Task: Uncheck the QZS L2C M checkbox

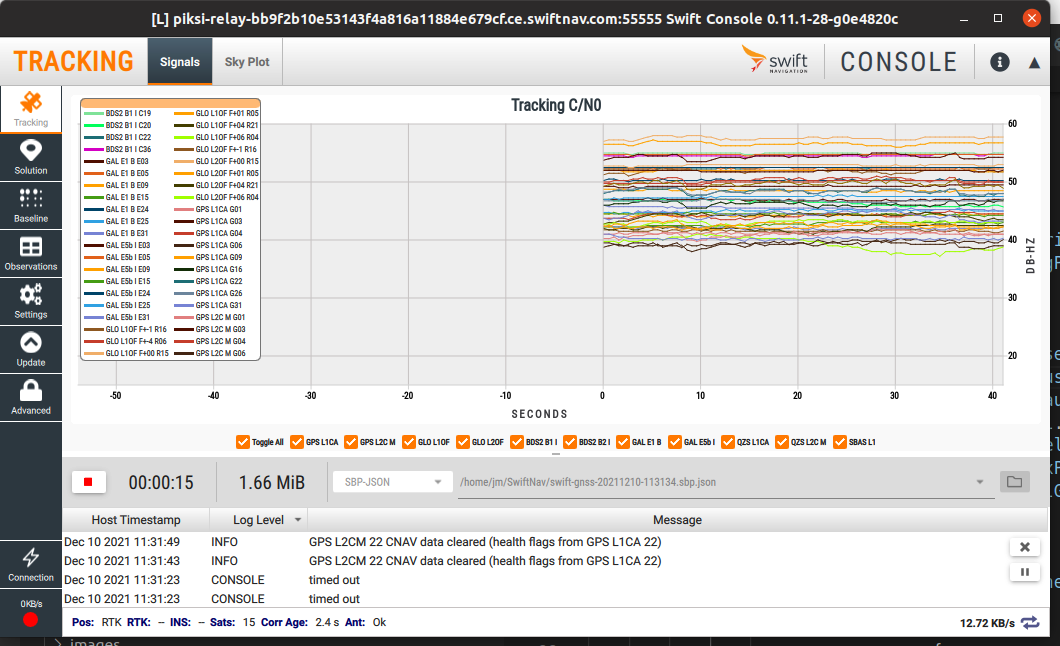Action: [x=782, y=442]
